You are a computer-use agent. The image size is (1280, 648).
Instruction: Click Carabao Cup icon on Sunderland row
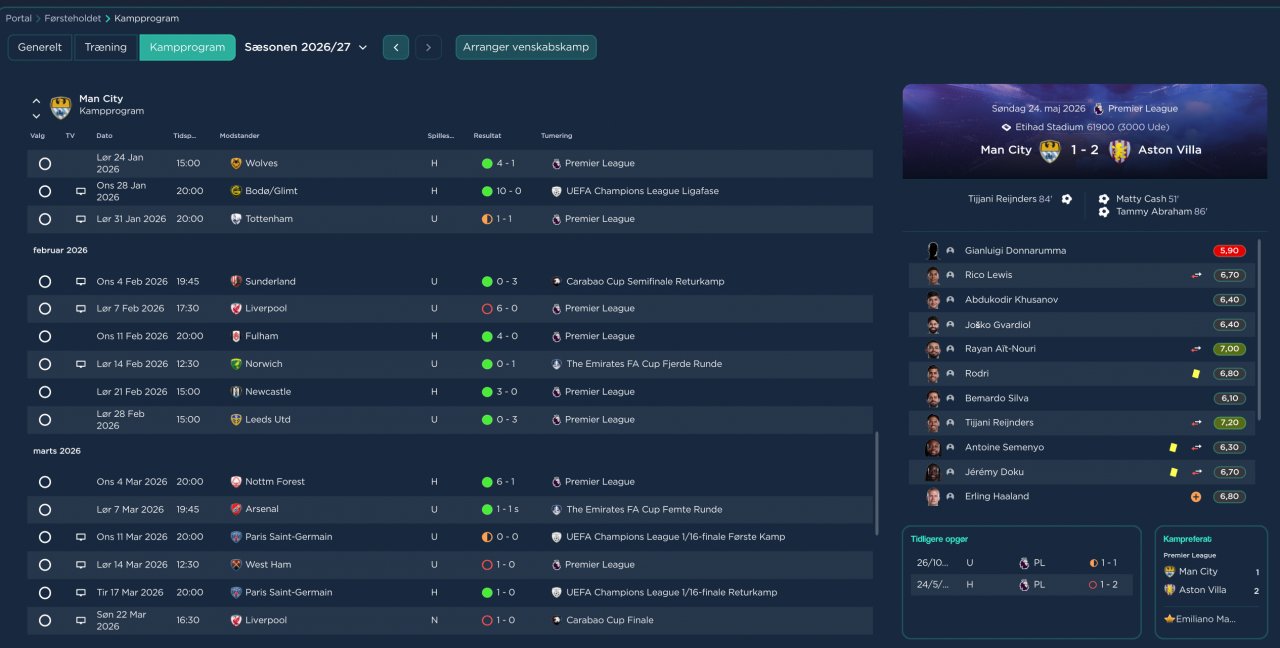pos(556,282)
